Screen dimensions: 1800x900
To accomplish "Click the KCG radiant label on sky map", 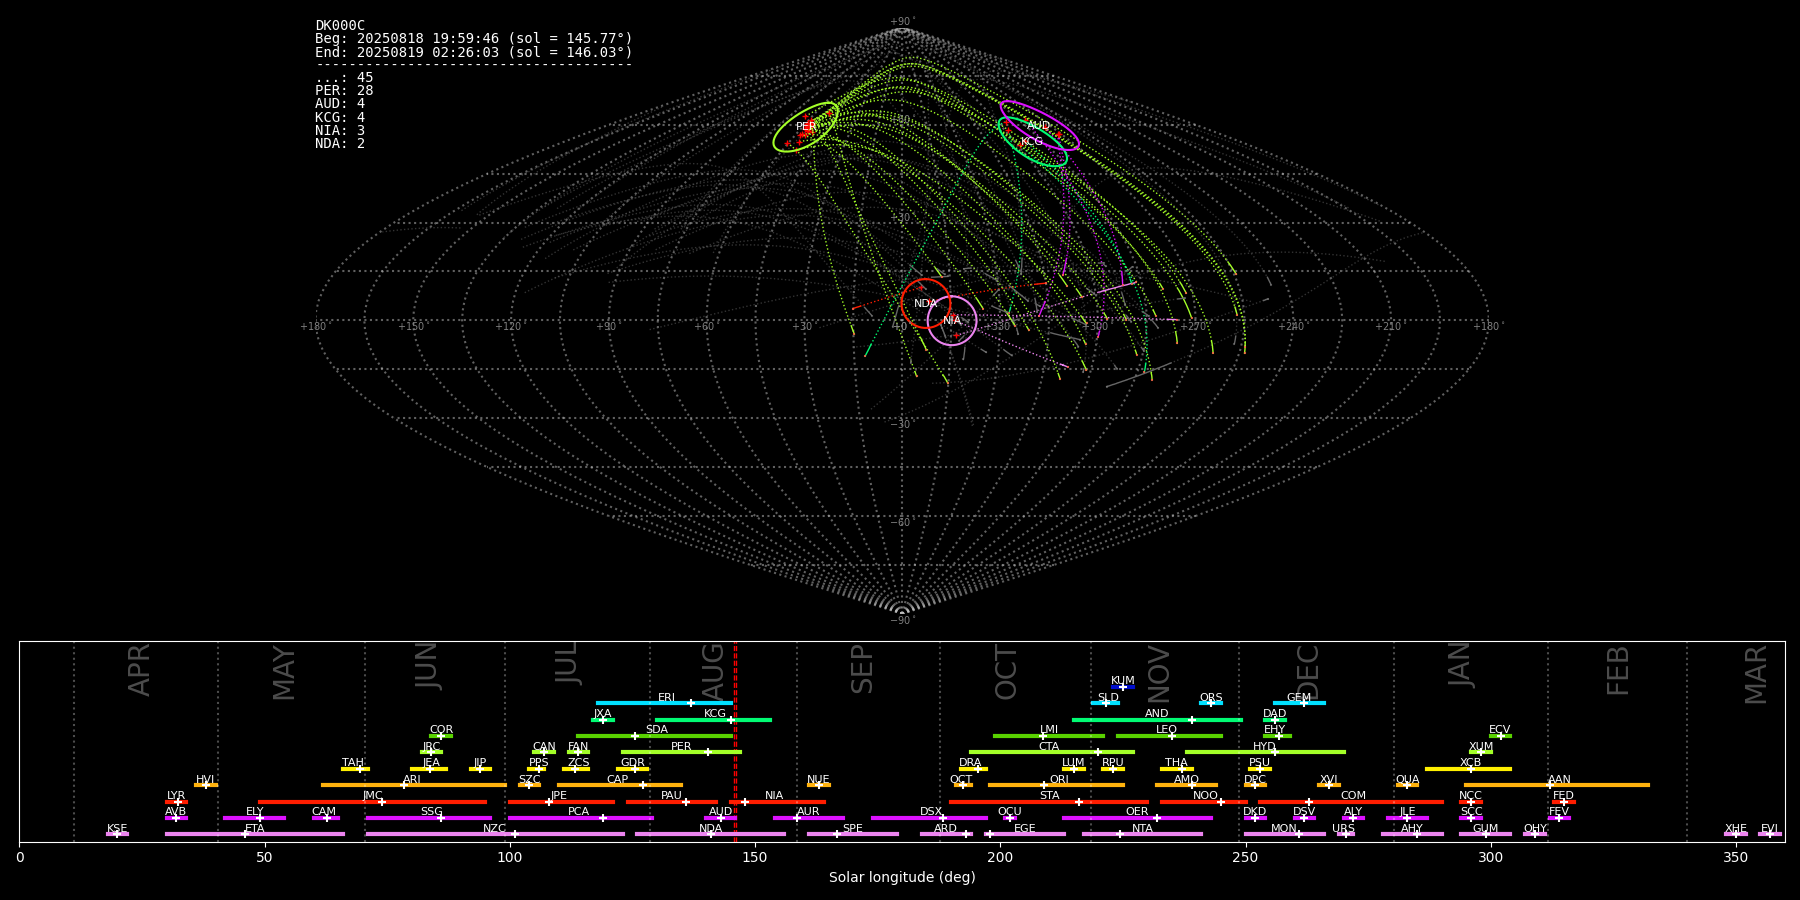I will click(x=1031, y=142).
